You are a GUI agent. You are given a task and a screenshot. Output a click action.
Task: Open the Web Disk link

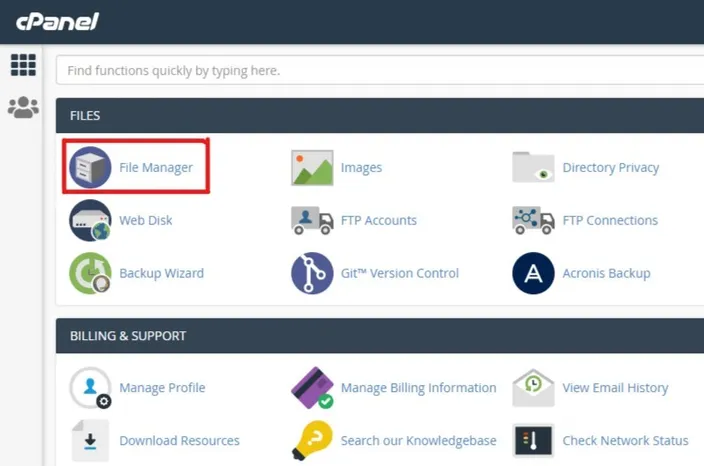point(145,220)
